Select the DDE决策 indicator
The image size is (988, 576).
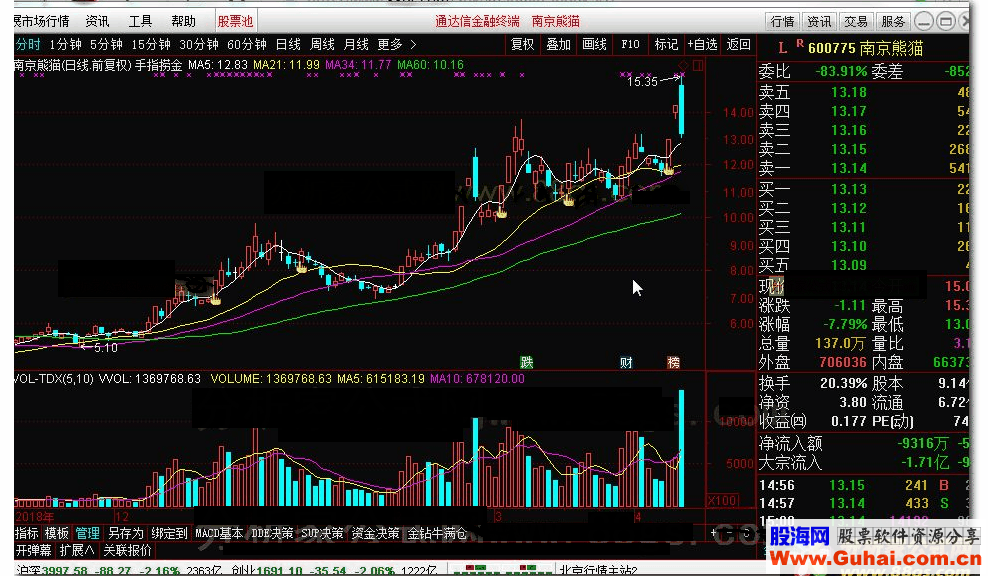point(272,533)
